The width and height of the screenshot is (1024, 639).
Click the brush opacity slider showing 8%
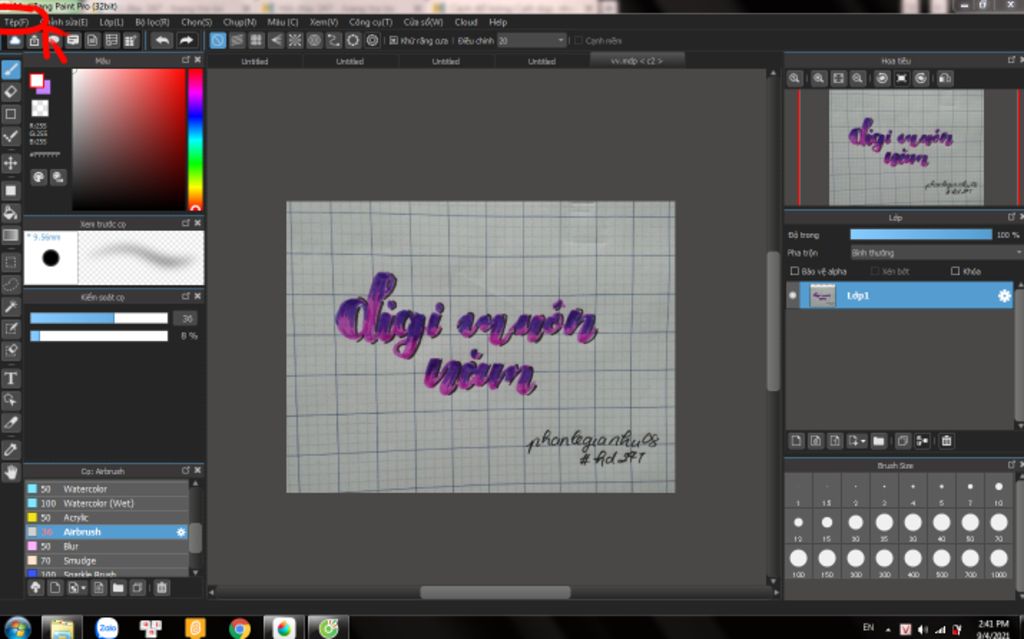point(99,336)
